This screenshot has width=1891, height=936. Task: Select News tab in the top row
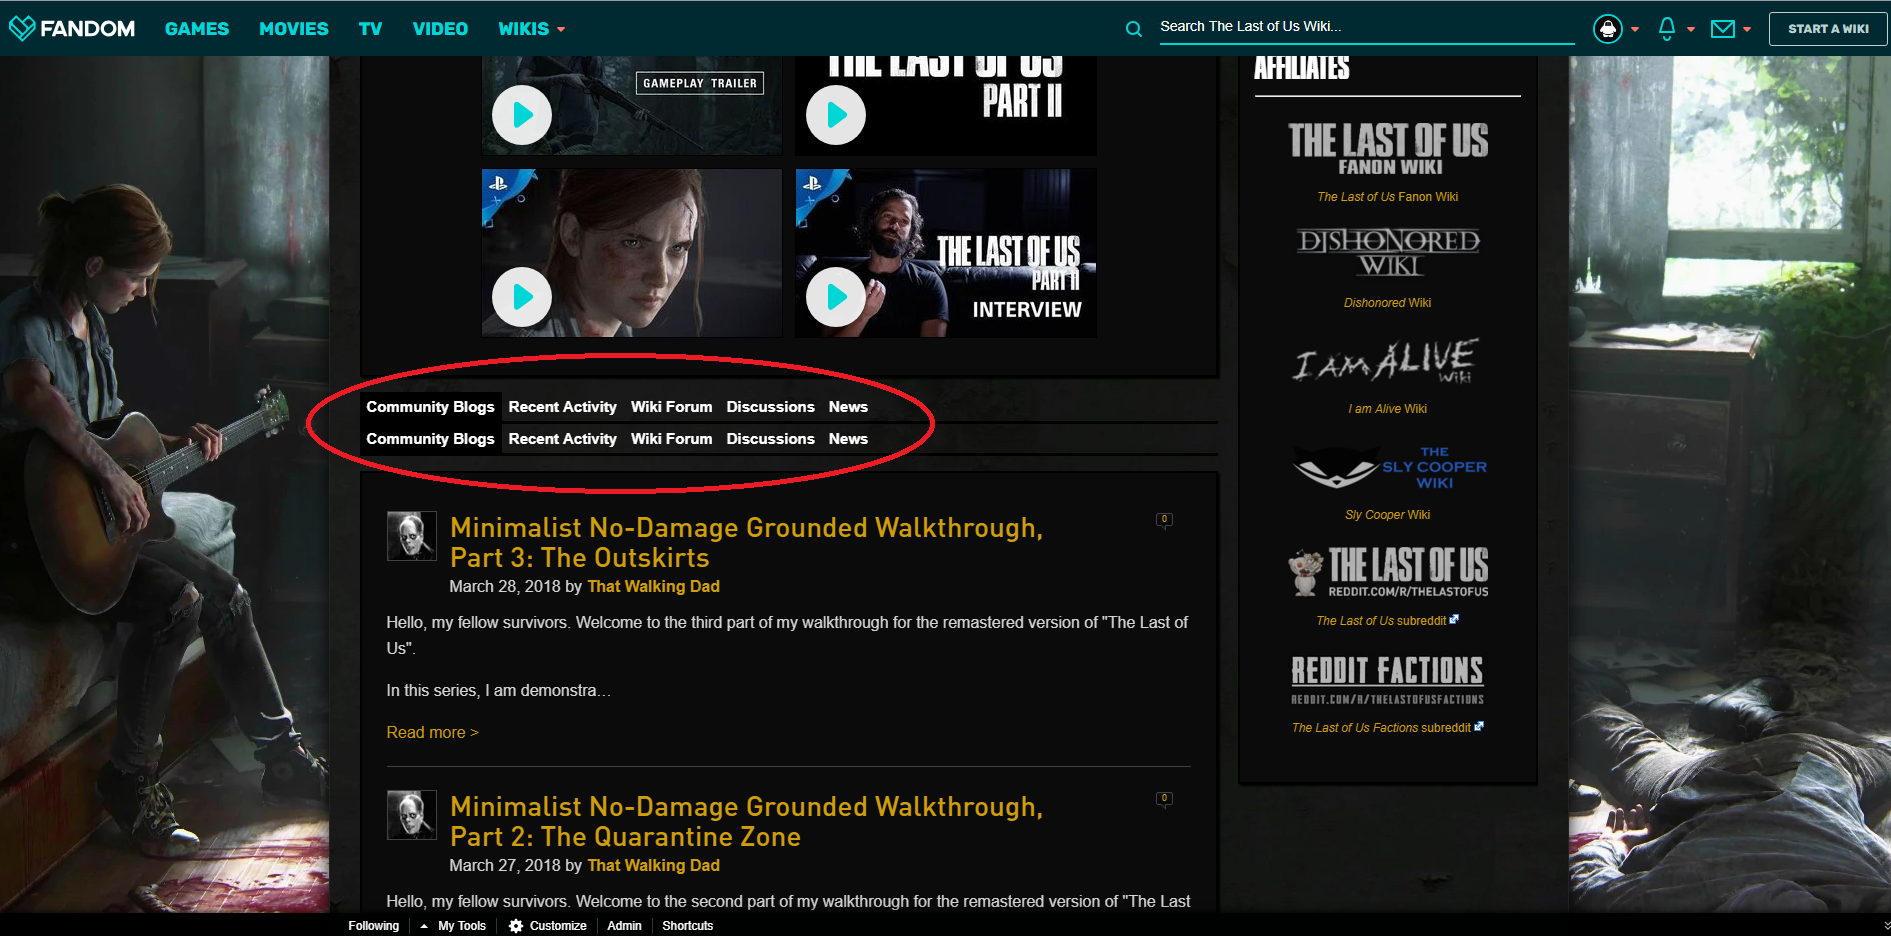point(848,407)
